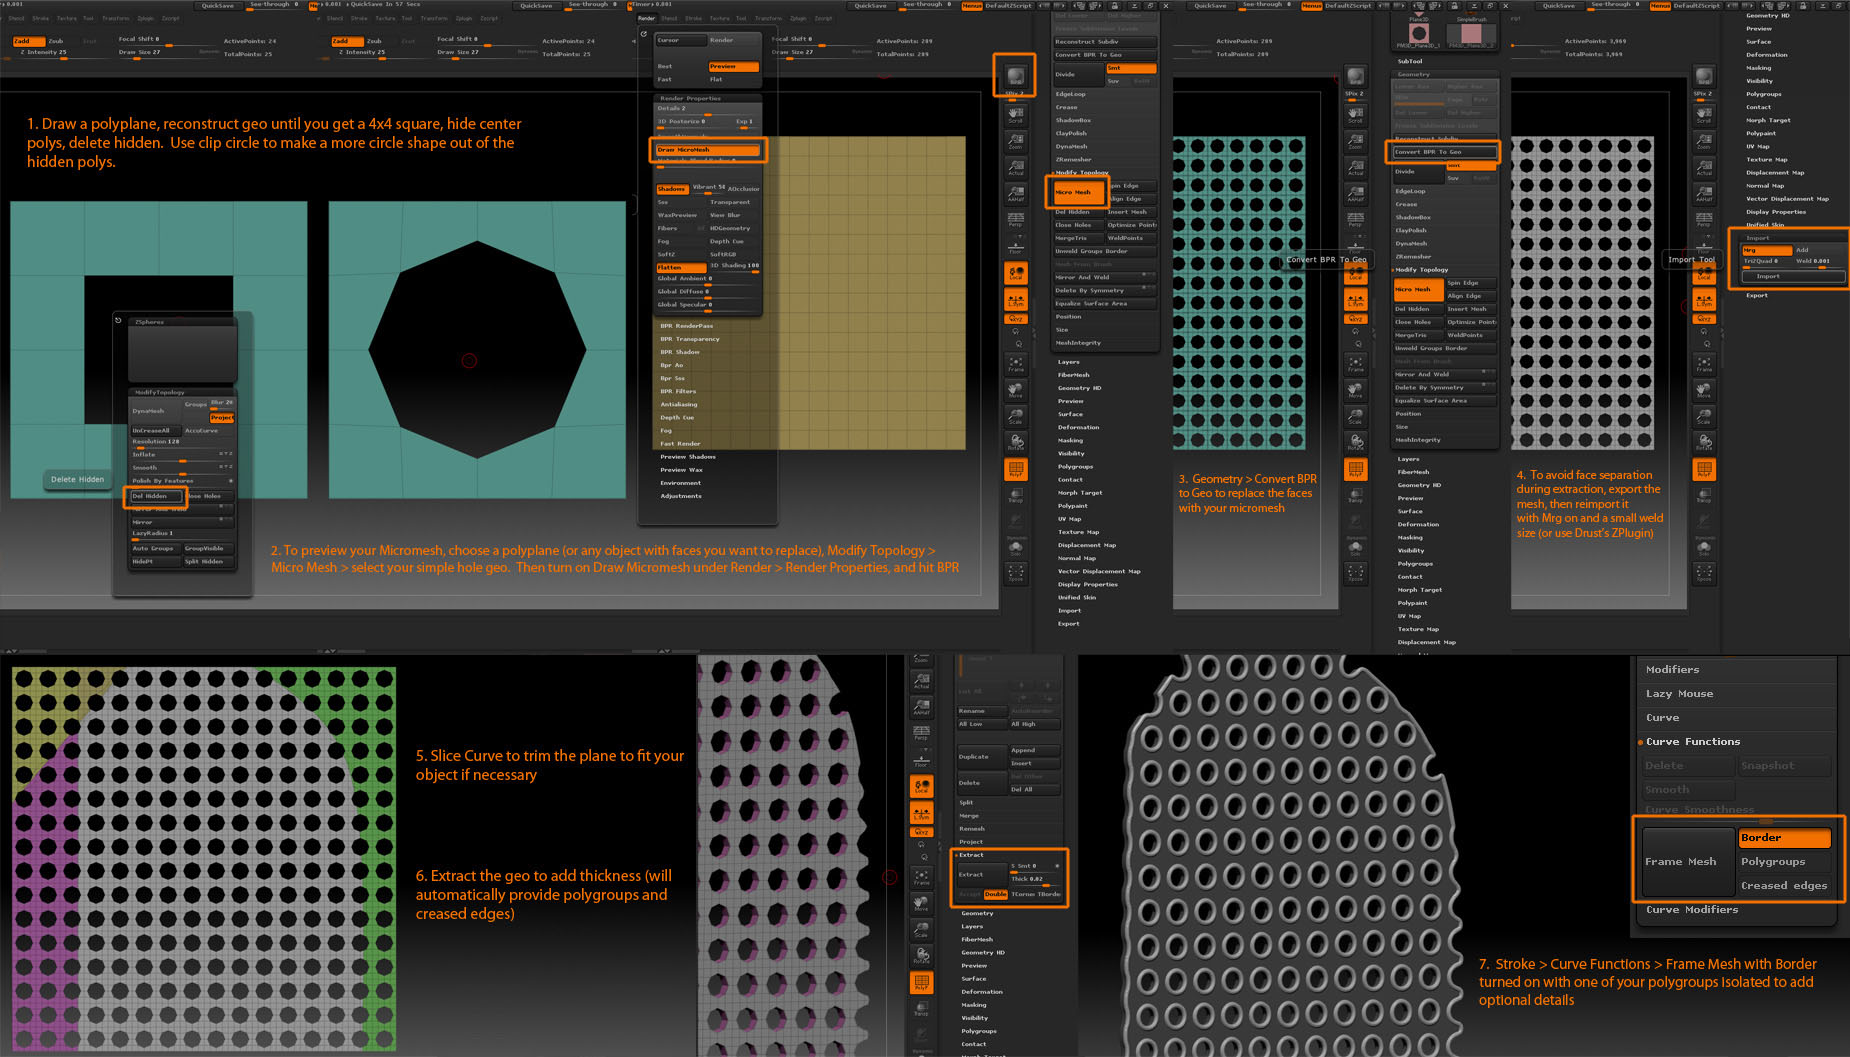Click Micro Mesh button beside yellow plane shelf
This screenshot has width=1850, height=1057.
click(x=1078, y=192)
